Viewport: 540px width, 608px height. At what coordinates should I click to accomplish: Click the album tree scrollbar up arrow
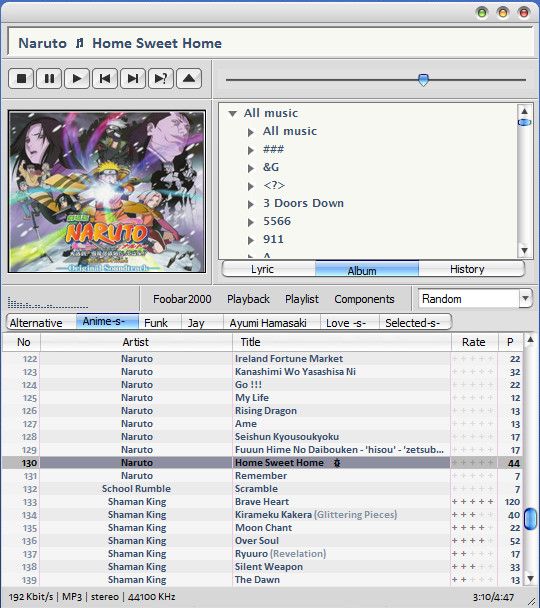click(524, 111)
